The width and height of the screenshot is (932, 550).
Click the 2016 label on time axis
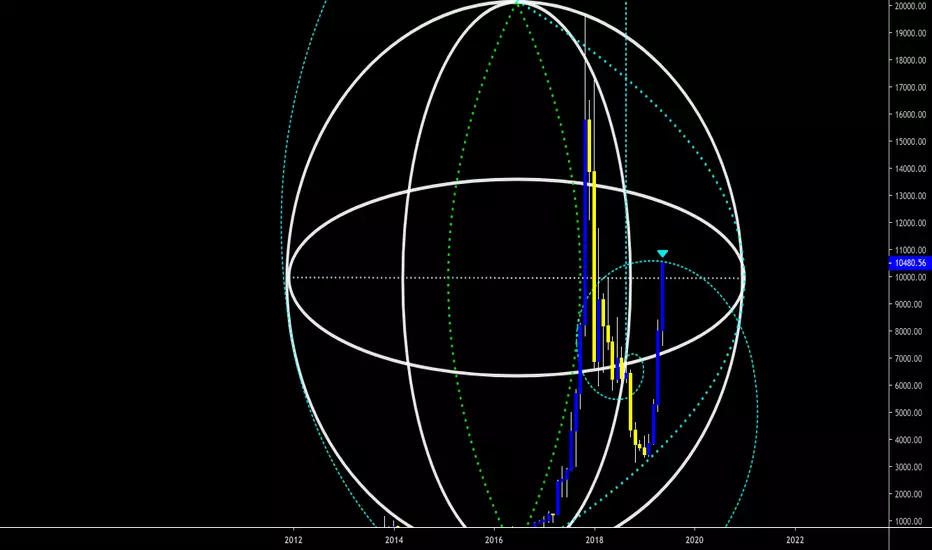(494, 540)
